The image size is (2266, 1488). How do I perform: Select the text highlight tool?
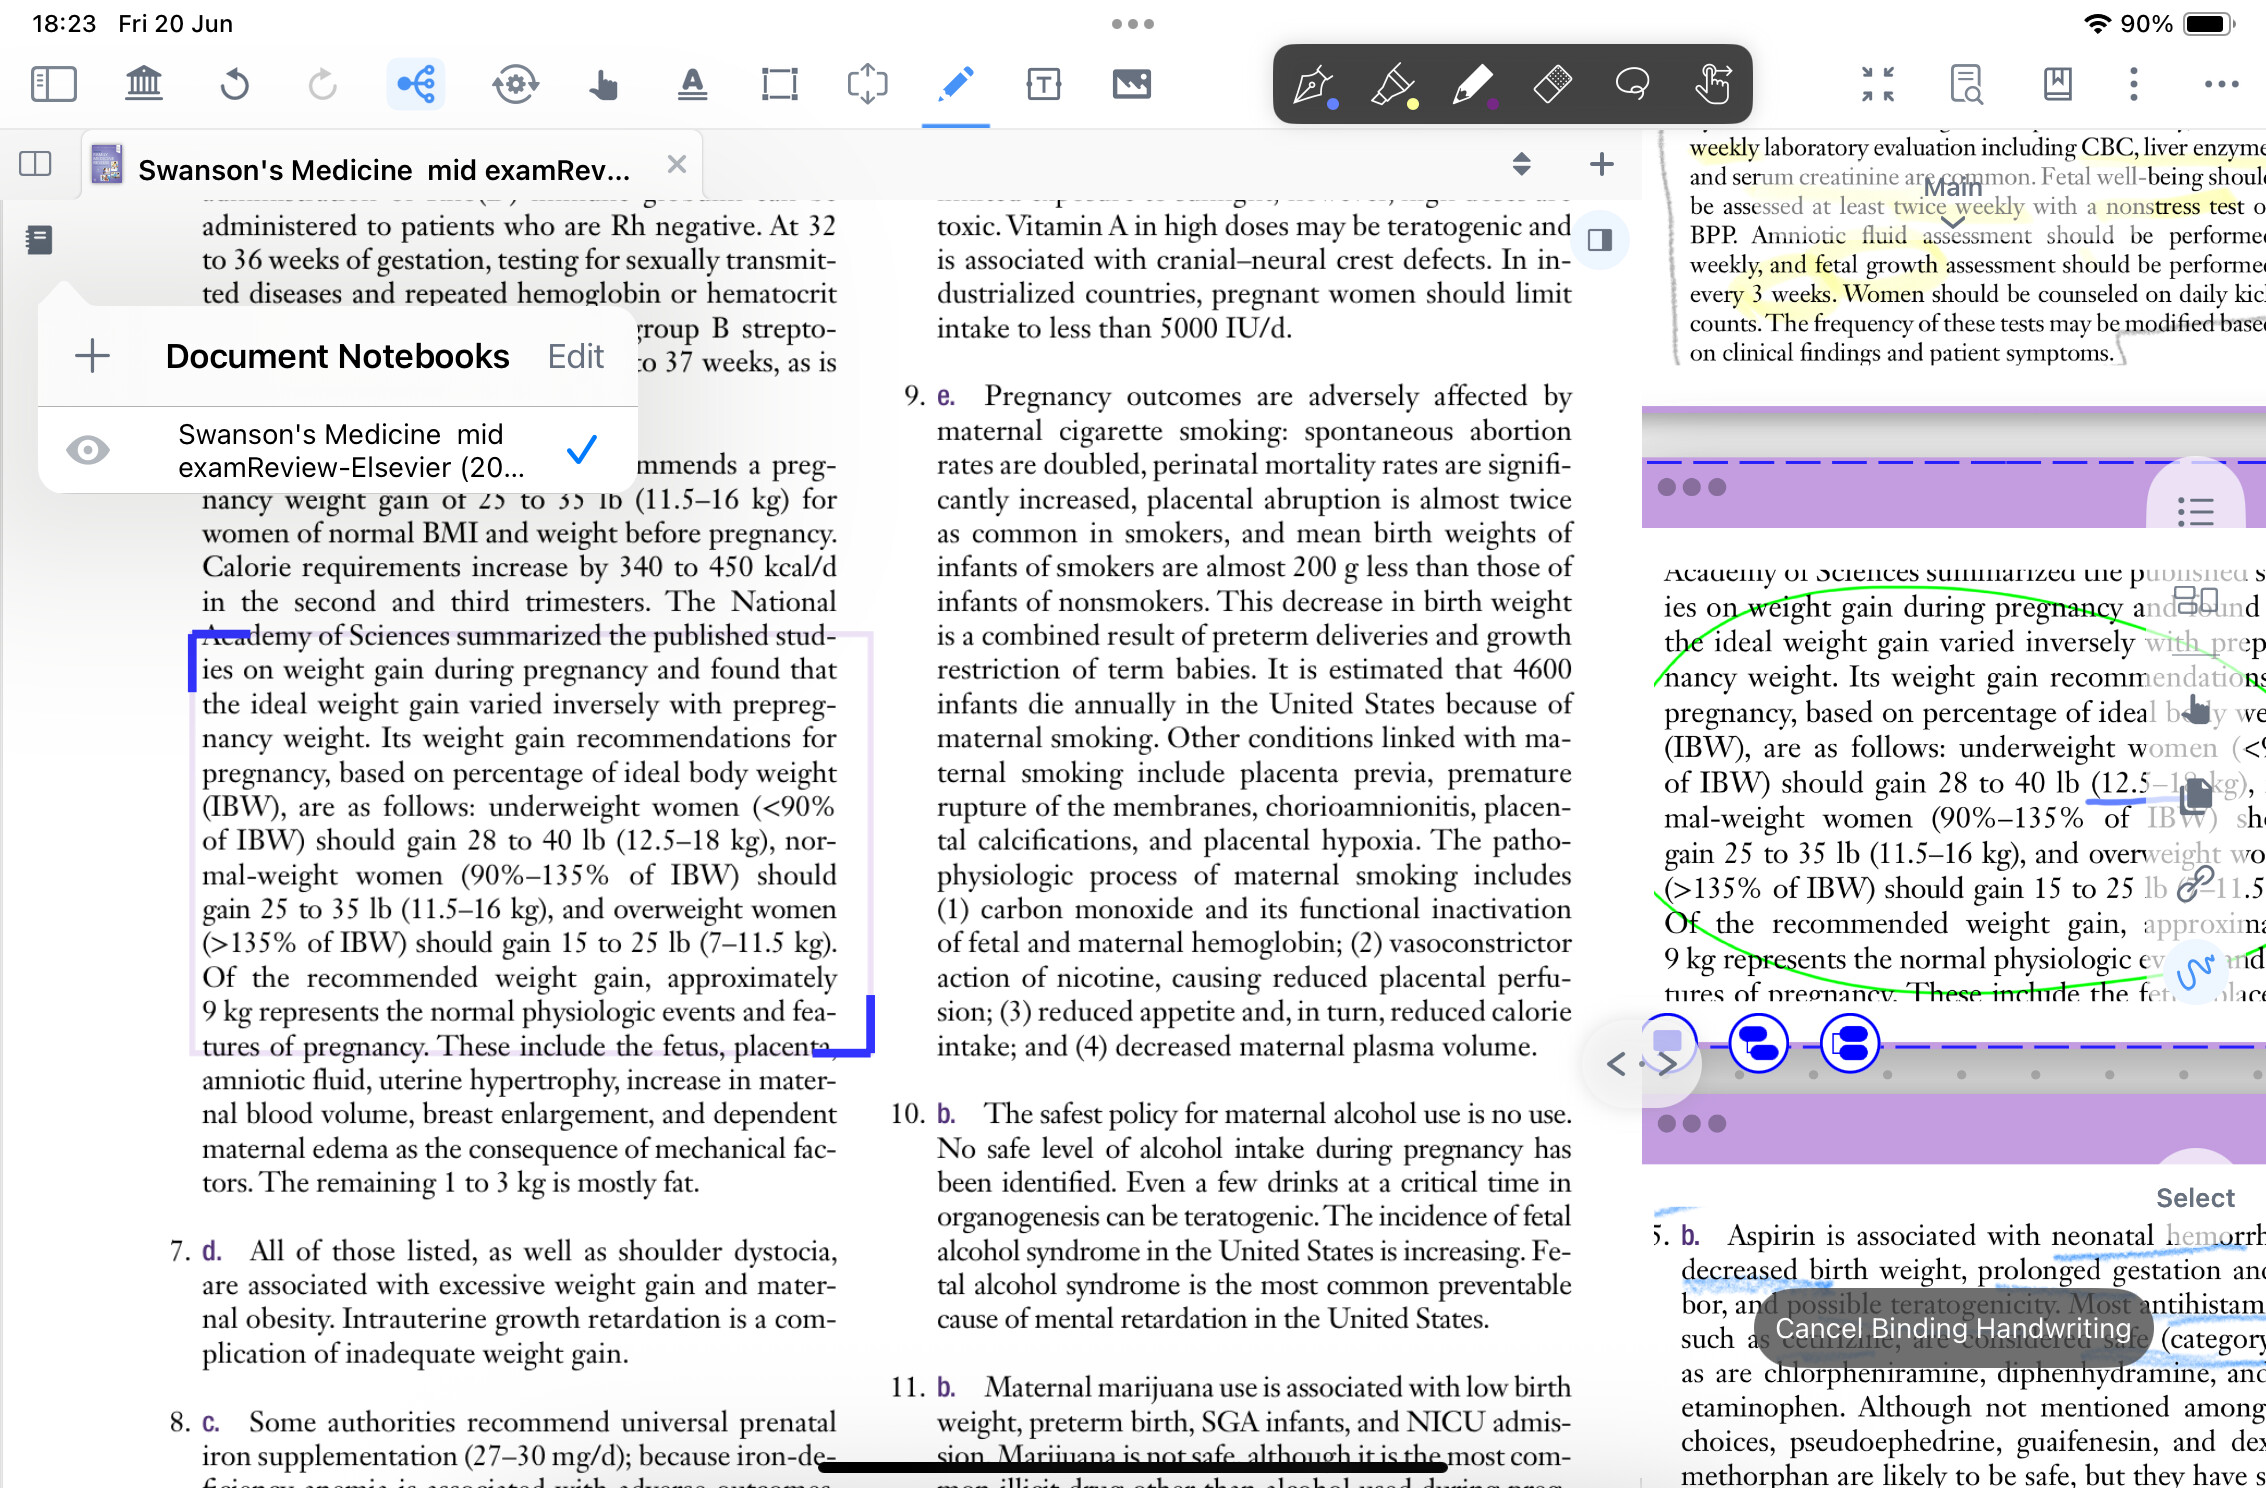692,84
